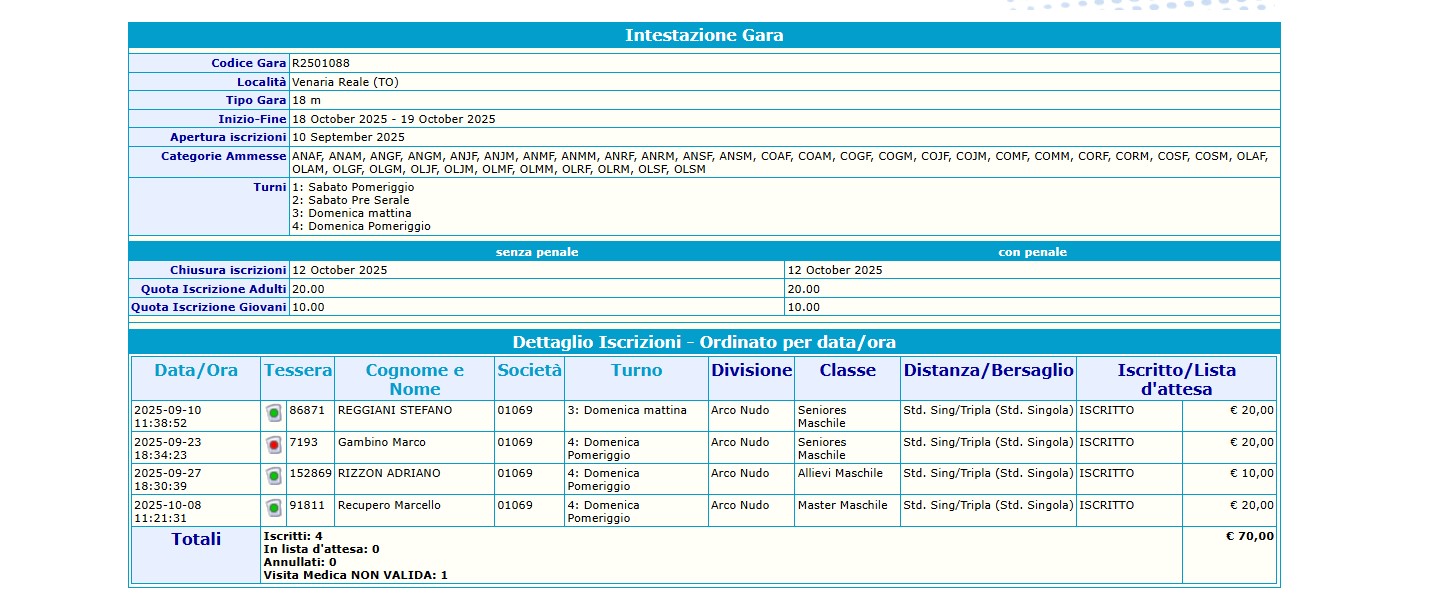Sort entries by Società column header
Viewport: 1437px width, 613px height.
pos(530,370)
